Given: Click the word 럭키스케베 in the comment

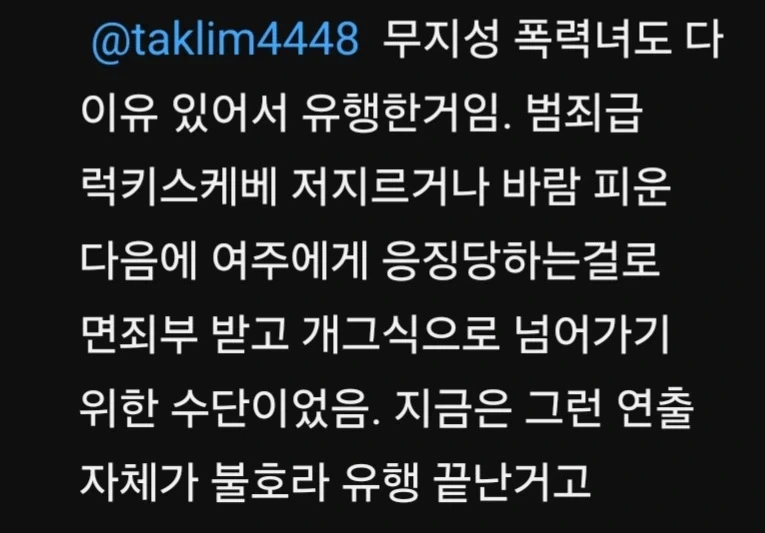Looking at the screenshot, I should click(x=179, y=188).
